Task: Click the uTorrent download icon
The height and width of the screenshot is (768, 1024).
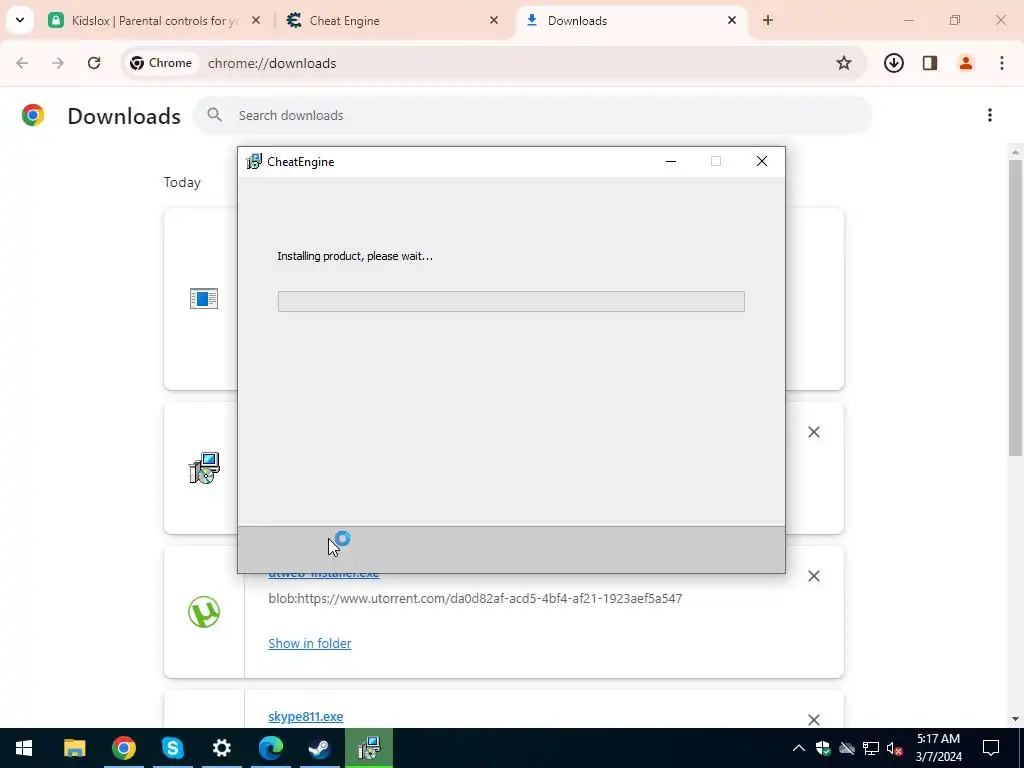Action: pyautogui.click(x=204, y=612)
